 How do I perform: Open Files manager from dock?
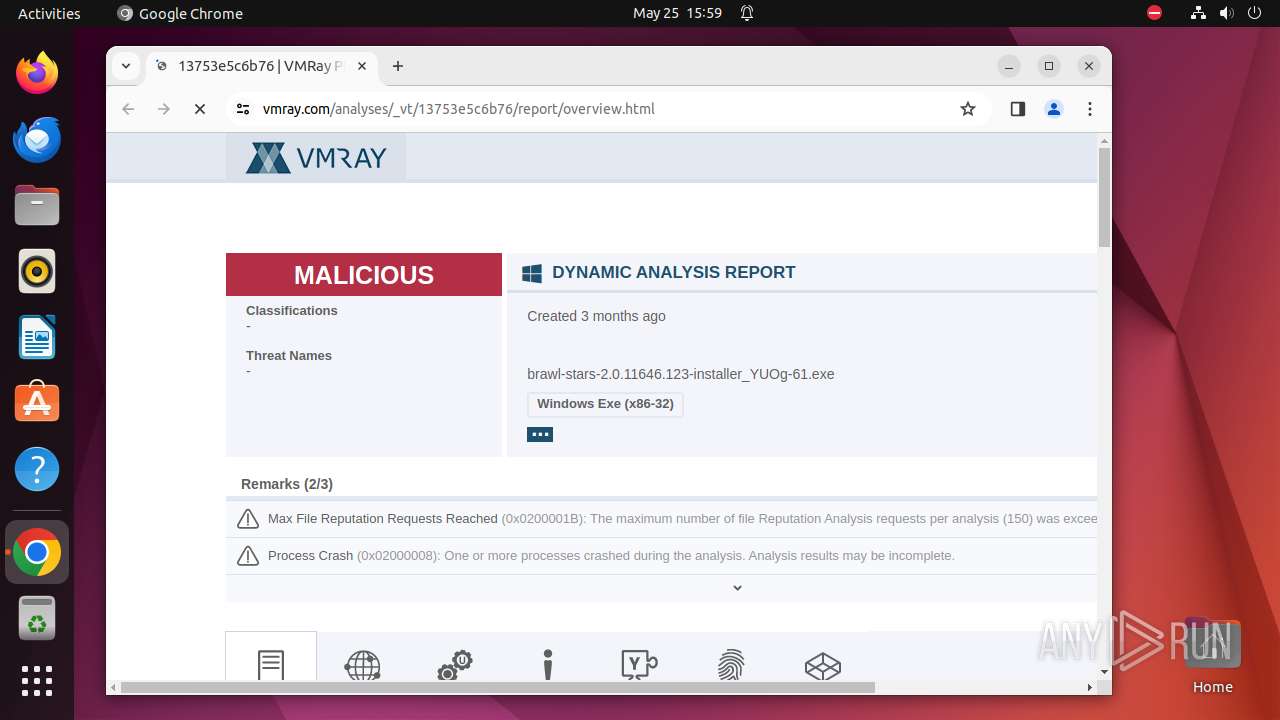coord(37,205)
